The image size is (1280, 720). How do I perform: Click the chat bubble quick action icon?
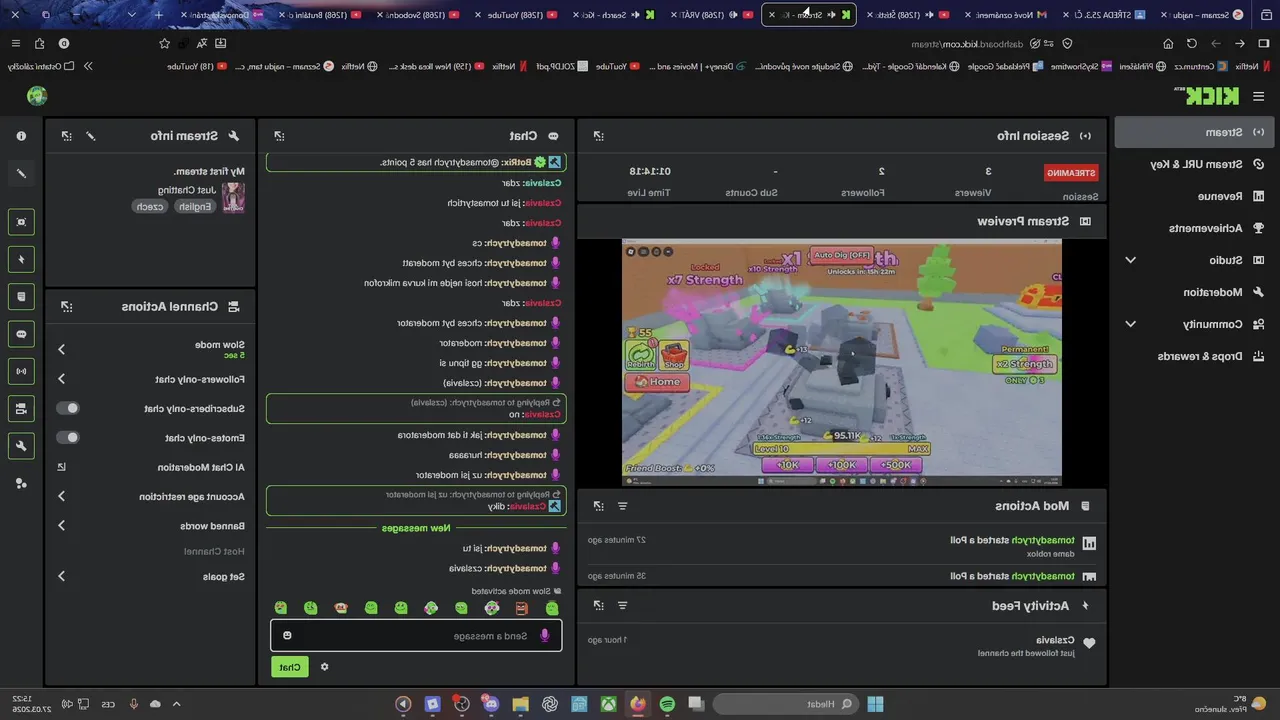pos(21,334)
